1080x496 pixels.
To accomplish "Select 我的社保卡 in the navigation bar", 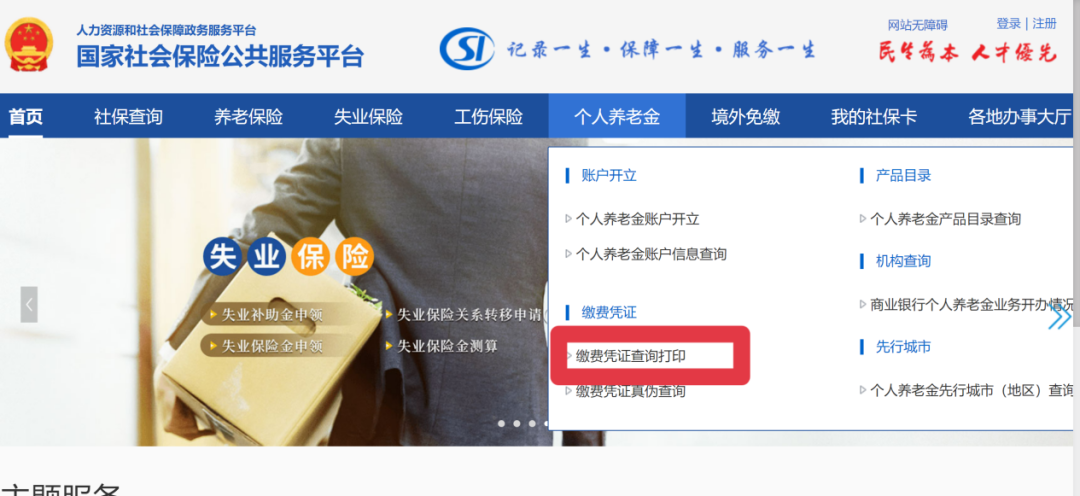I will point(874,116).
